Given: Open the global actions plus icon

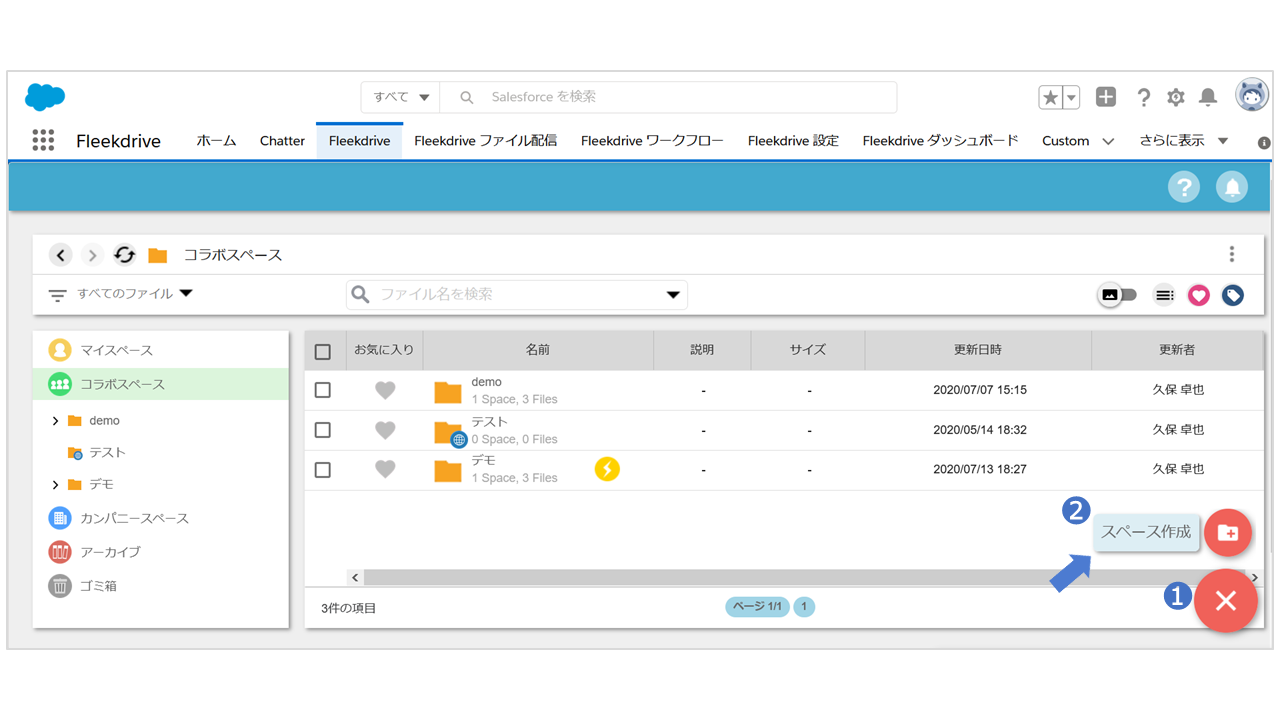Looking at the screenshot, I should [1106, 97].
